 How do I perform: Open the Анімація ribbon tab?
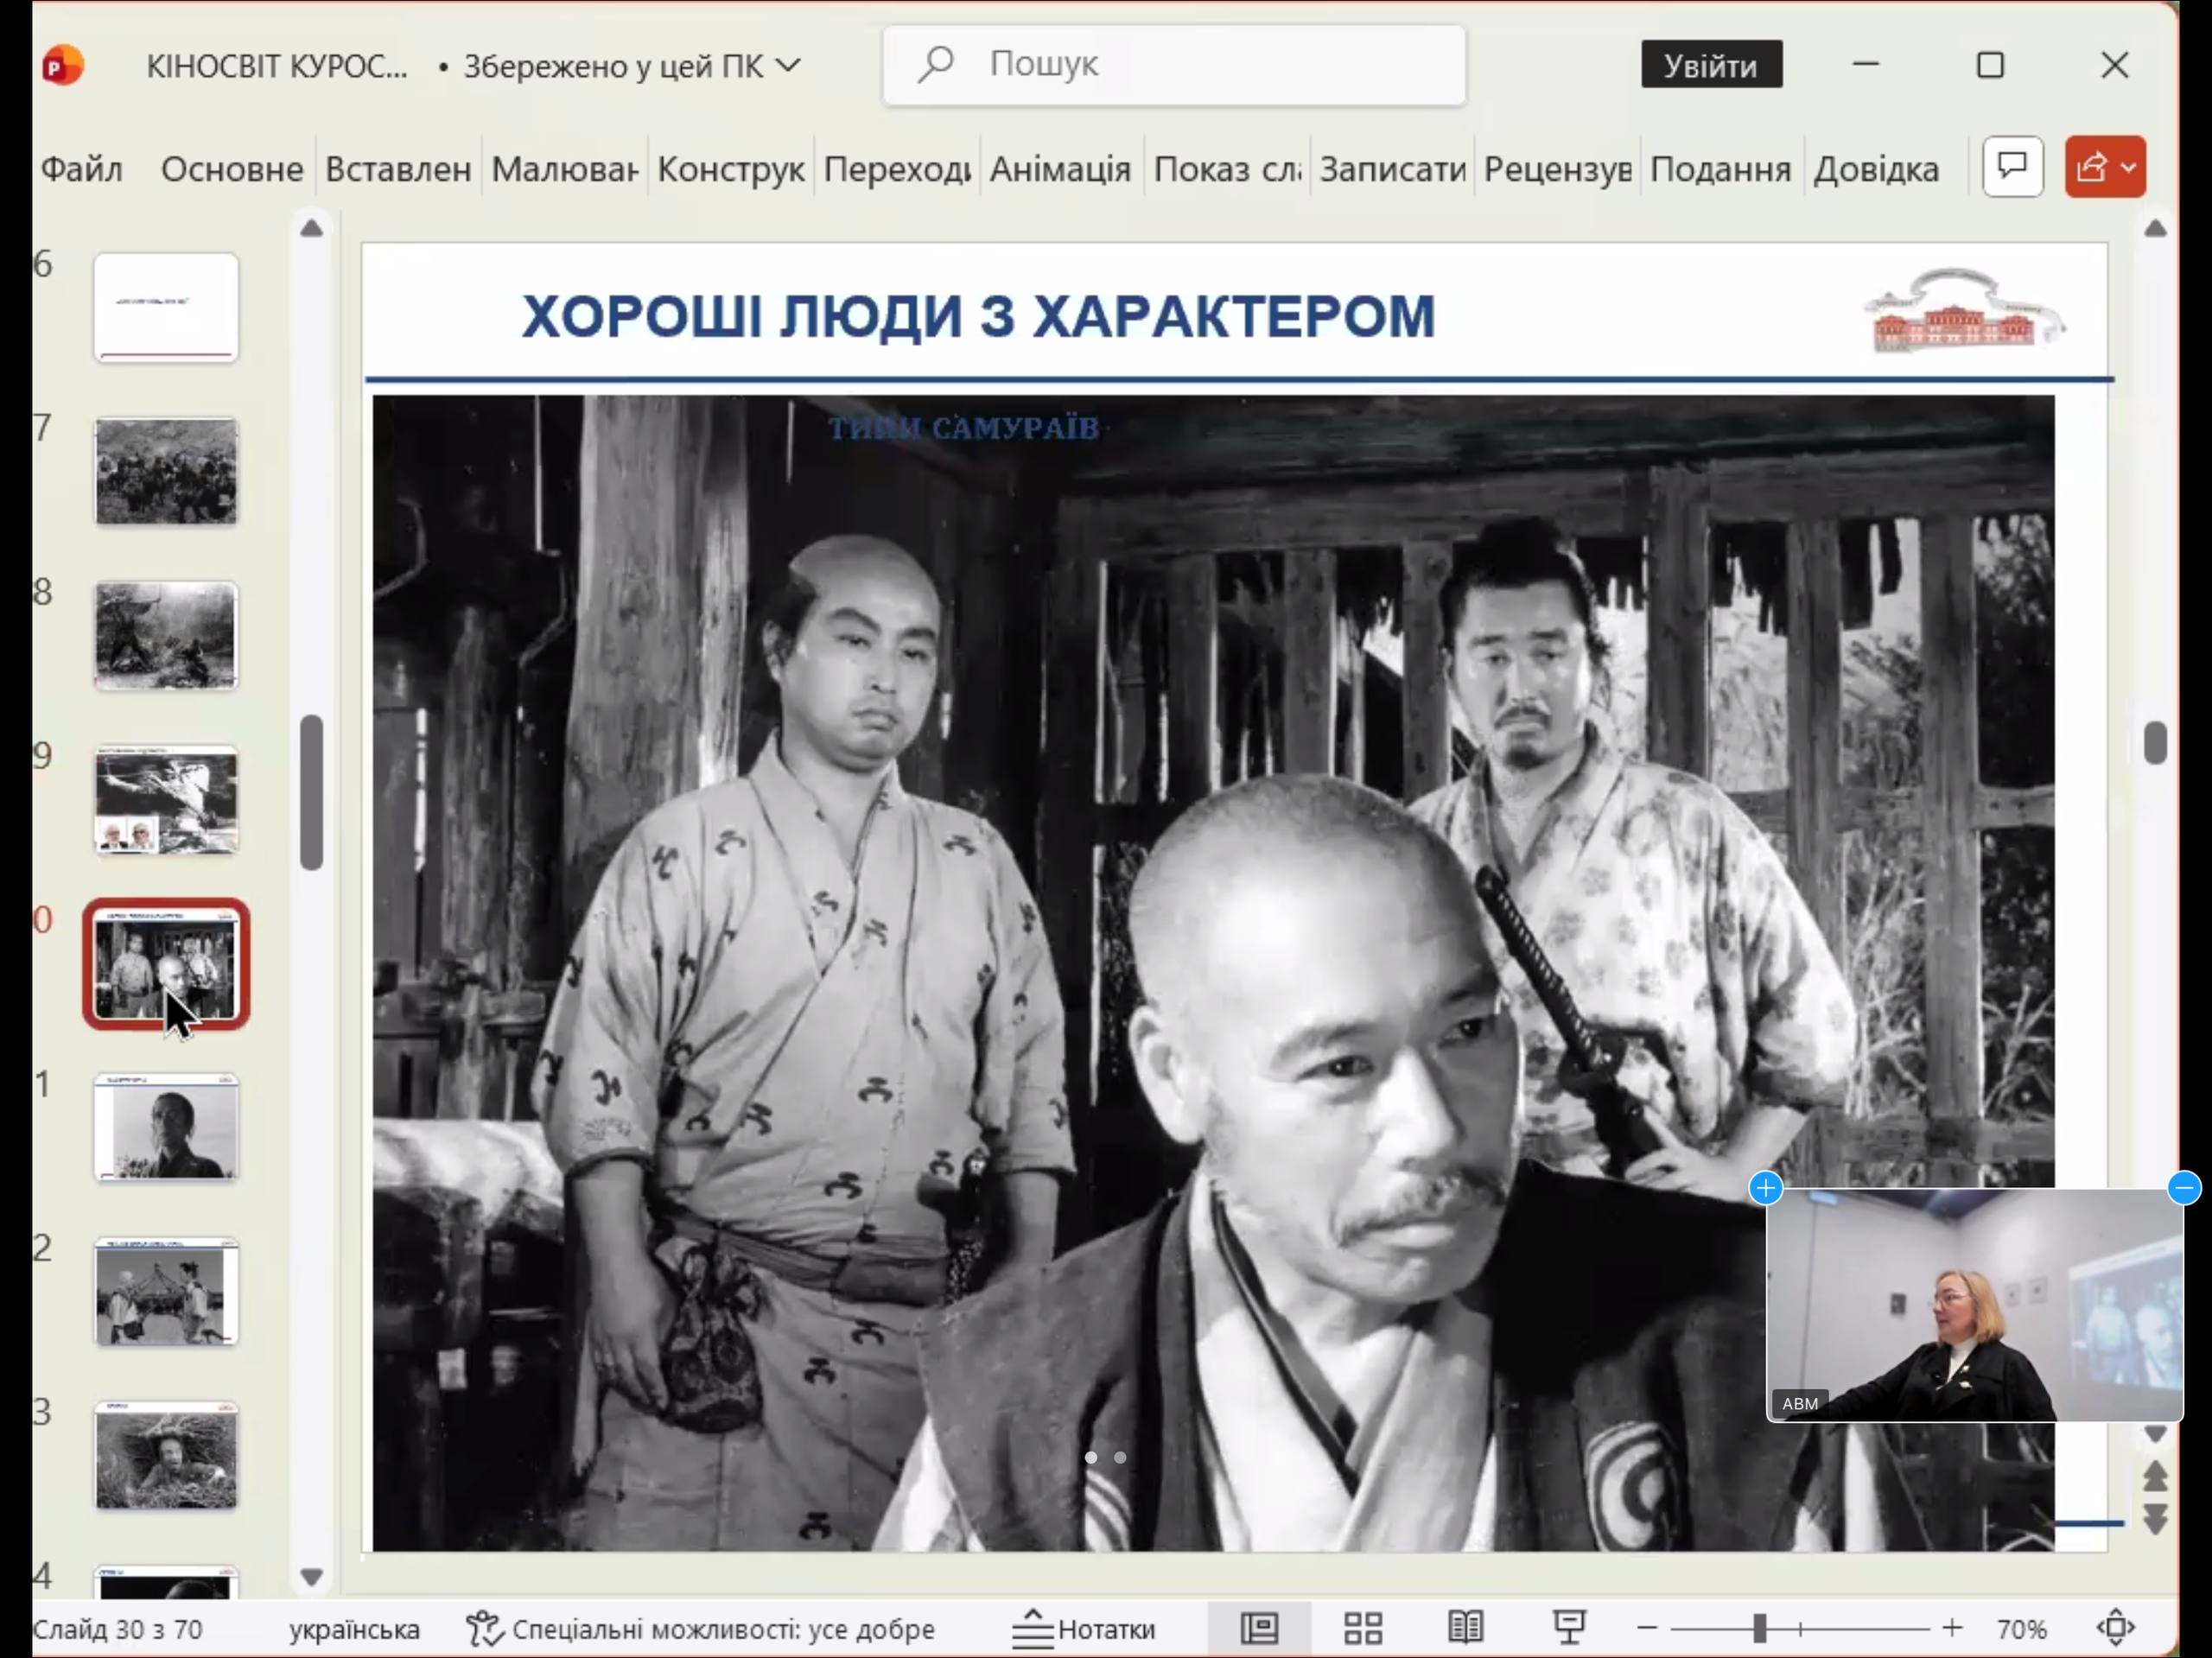pos(1060,169)
